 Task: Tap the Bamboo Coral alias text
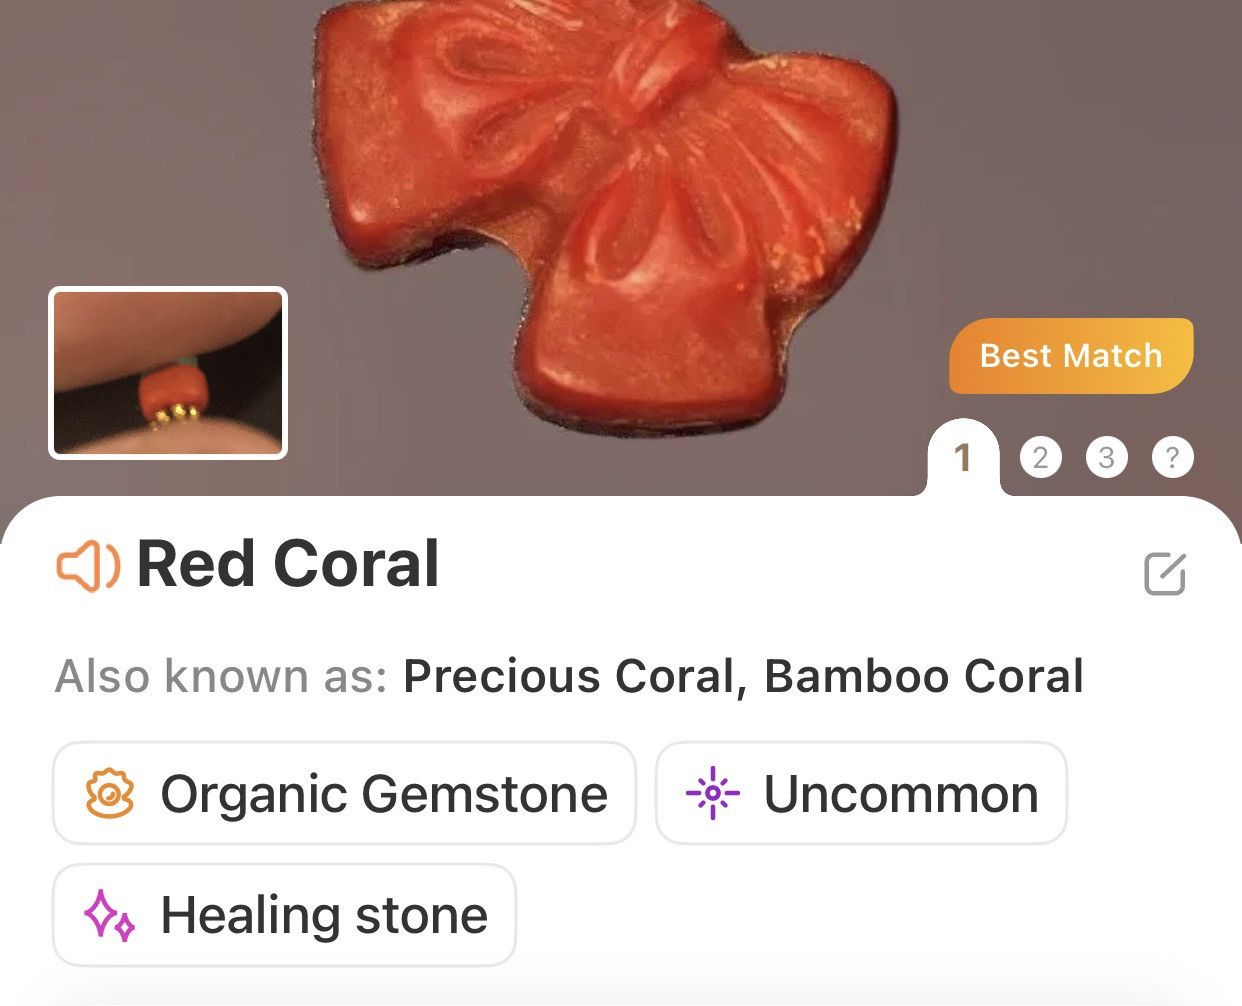click(x=924, y=677)
